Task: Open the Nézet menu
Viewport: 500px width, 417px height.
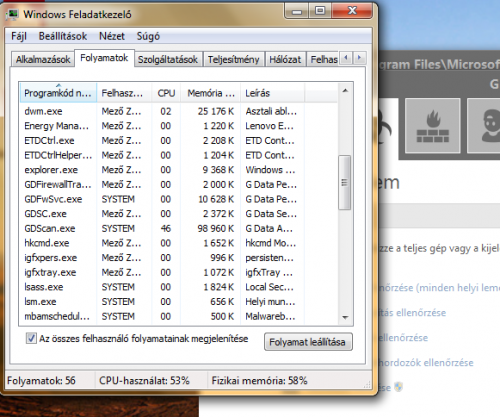Action: pos(112,36)
